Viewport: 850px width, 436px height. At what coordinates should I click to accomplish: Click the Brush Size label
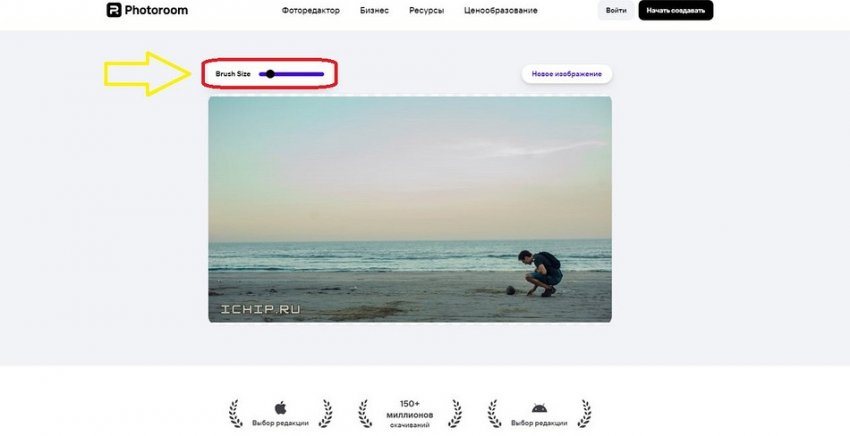point(233,74)
